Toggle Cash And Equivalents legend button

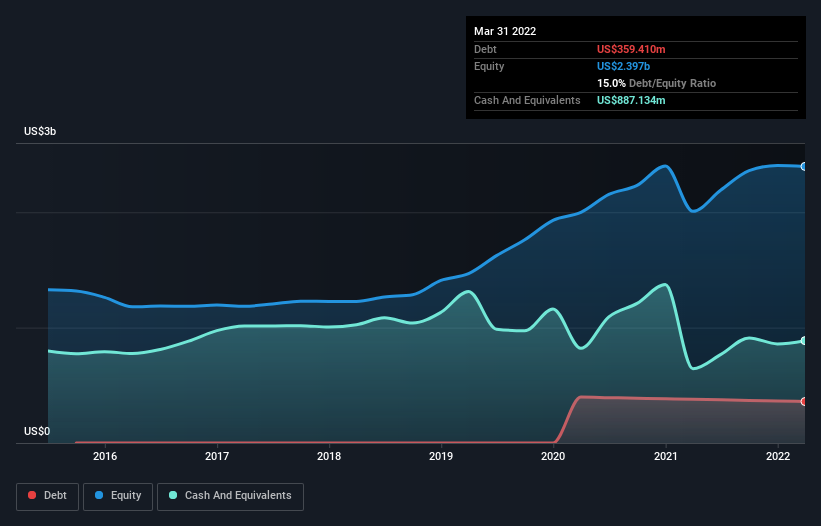[230, 496]
